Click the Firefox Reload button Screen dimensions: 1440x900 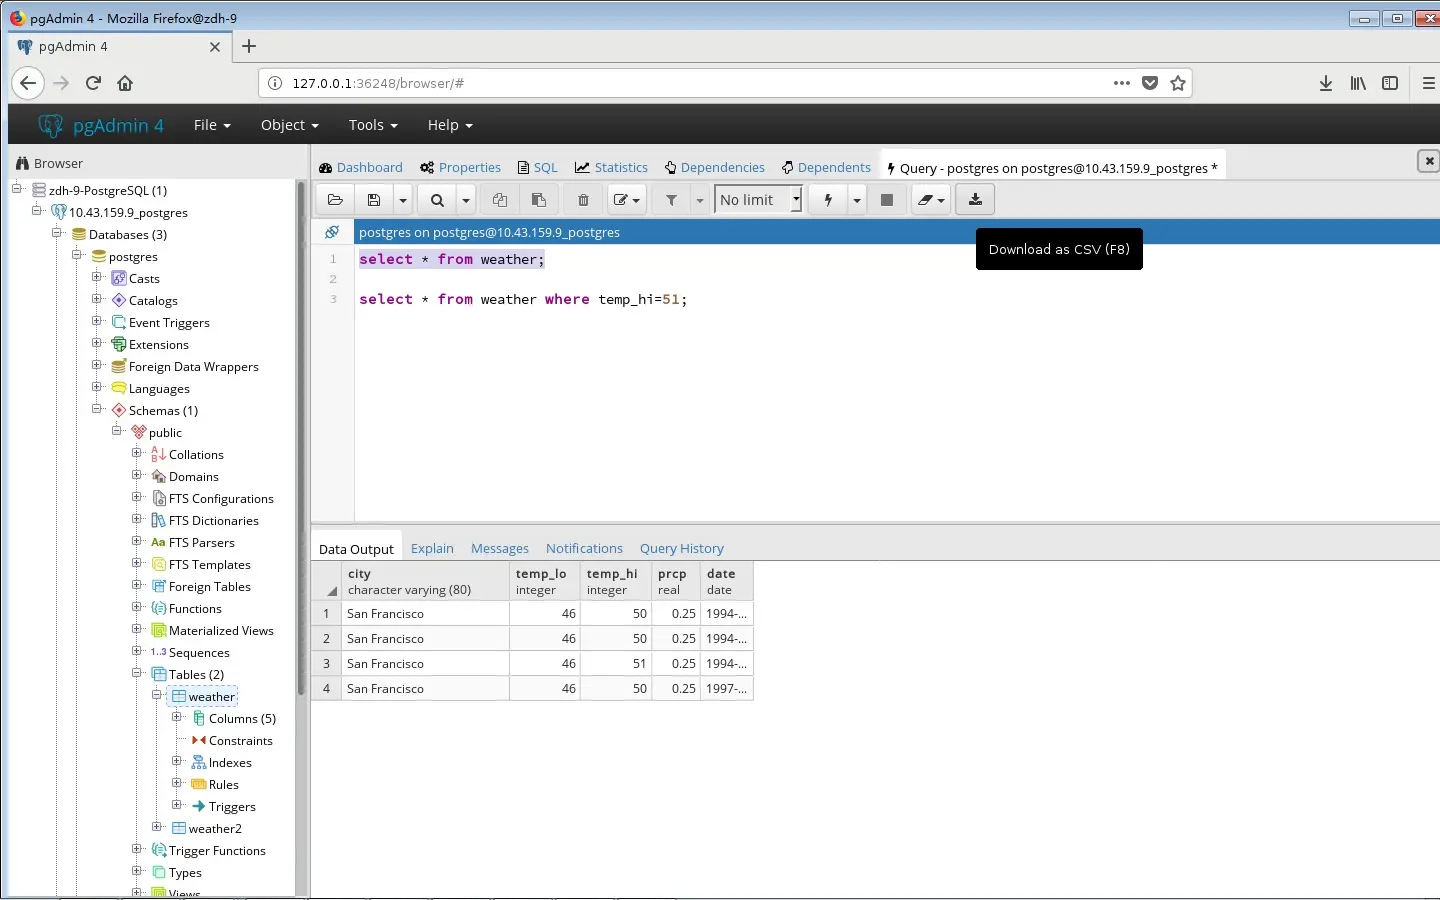pos(93,83)
